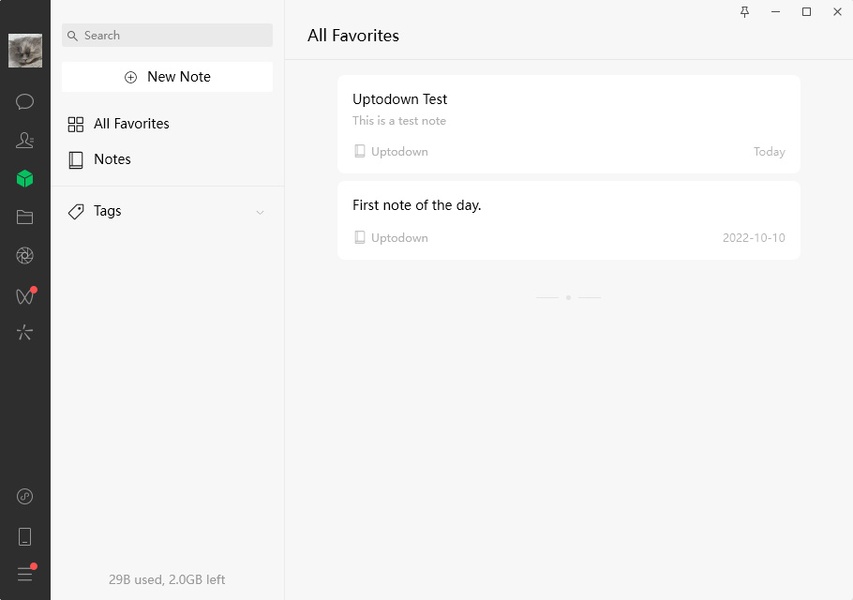Open the Channels icon with red dot
The width and height of the screenshot is (853, 600).
(25, 296)
